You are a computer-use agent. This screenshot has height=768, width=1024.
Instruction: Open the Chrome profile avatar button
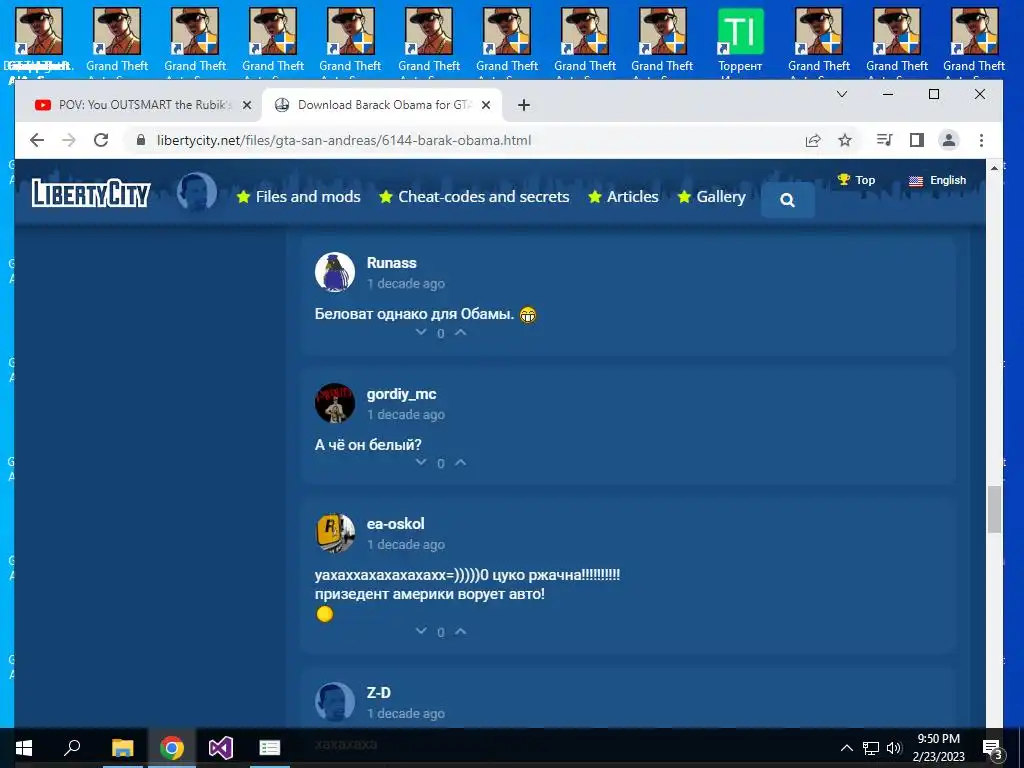[949, 140]
